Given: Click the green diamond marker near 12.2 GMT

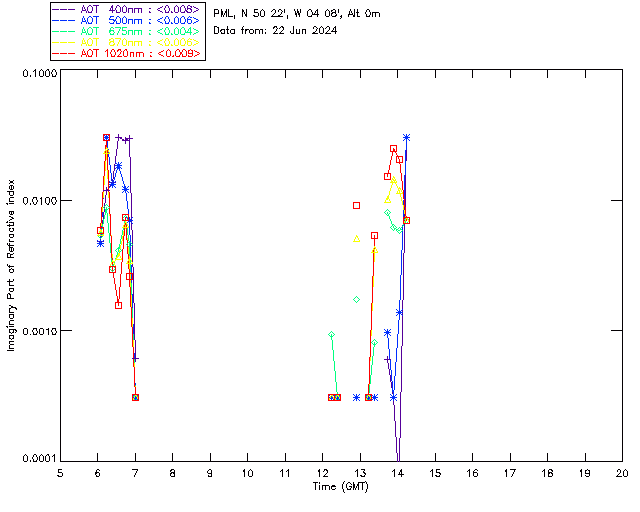Looking at the screenshot, I should 331,335.
